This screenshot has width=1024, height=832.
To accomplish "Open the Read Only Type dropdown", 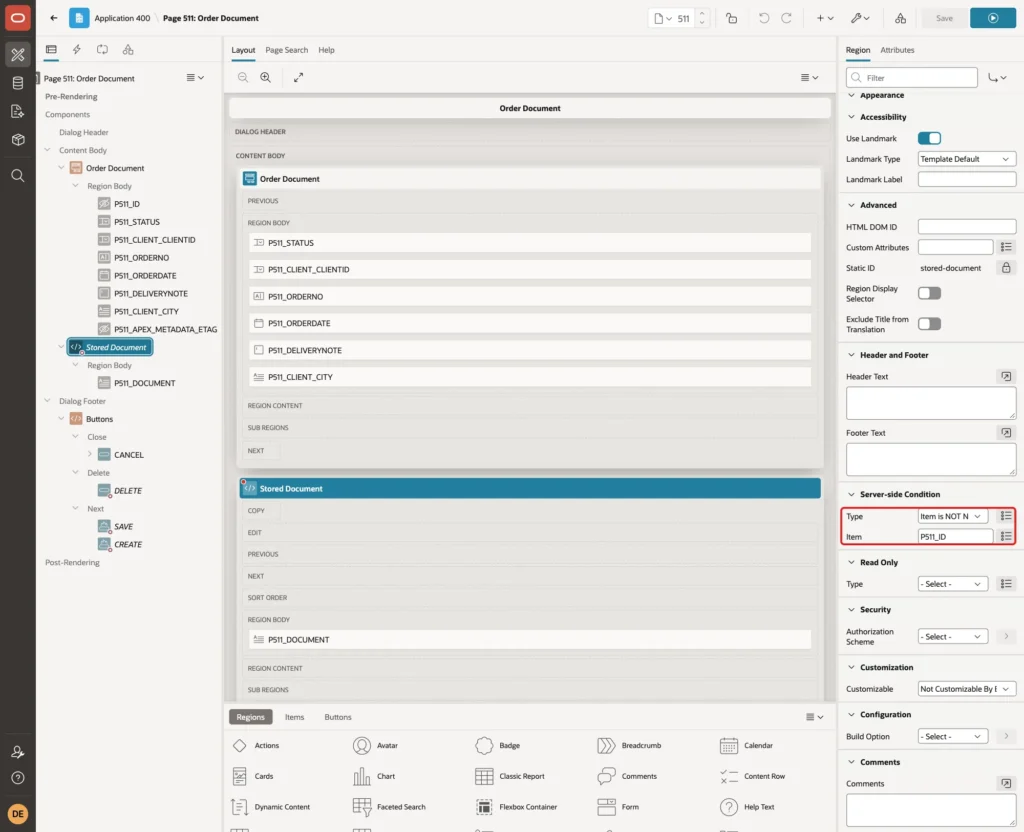I will (x=952, y=584).
